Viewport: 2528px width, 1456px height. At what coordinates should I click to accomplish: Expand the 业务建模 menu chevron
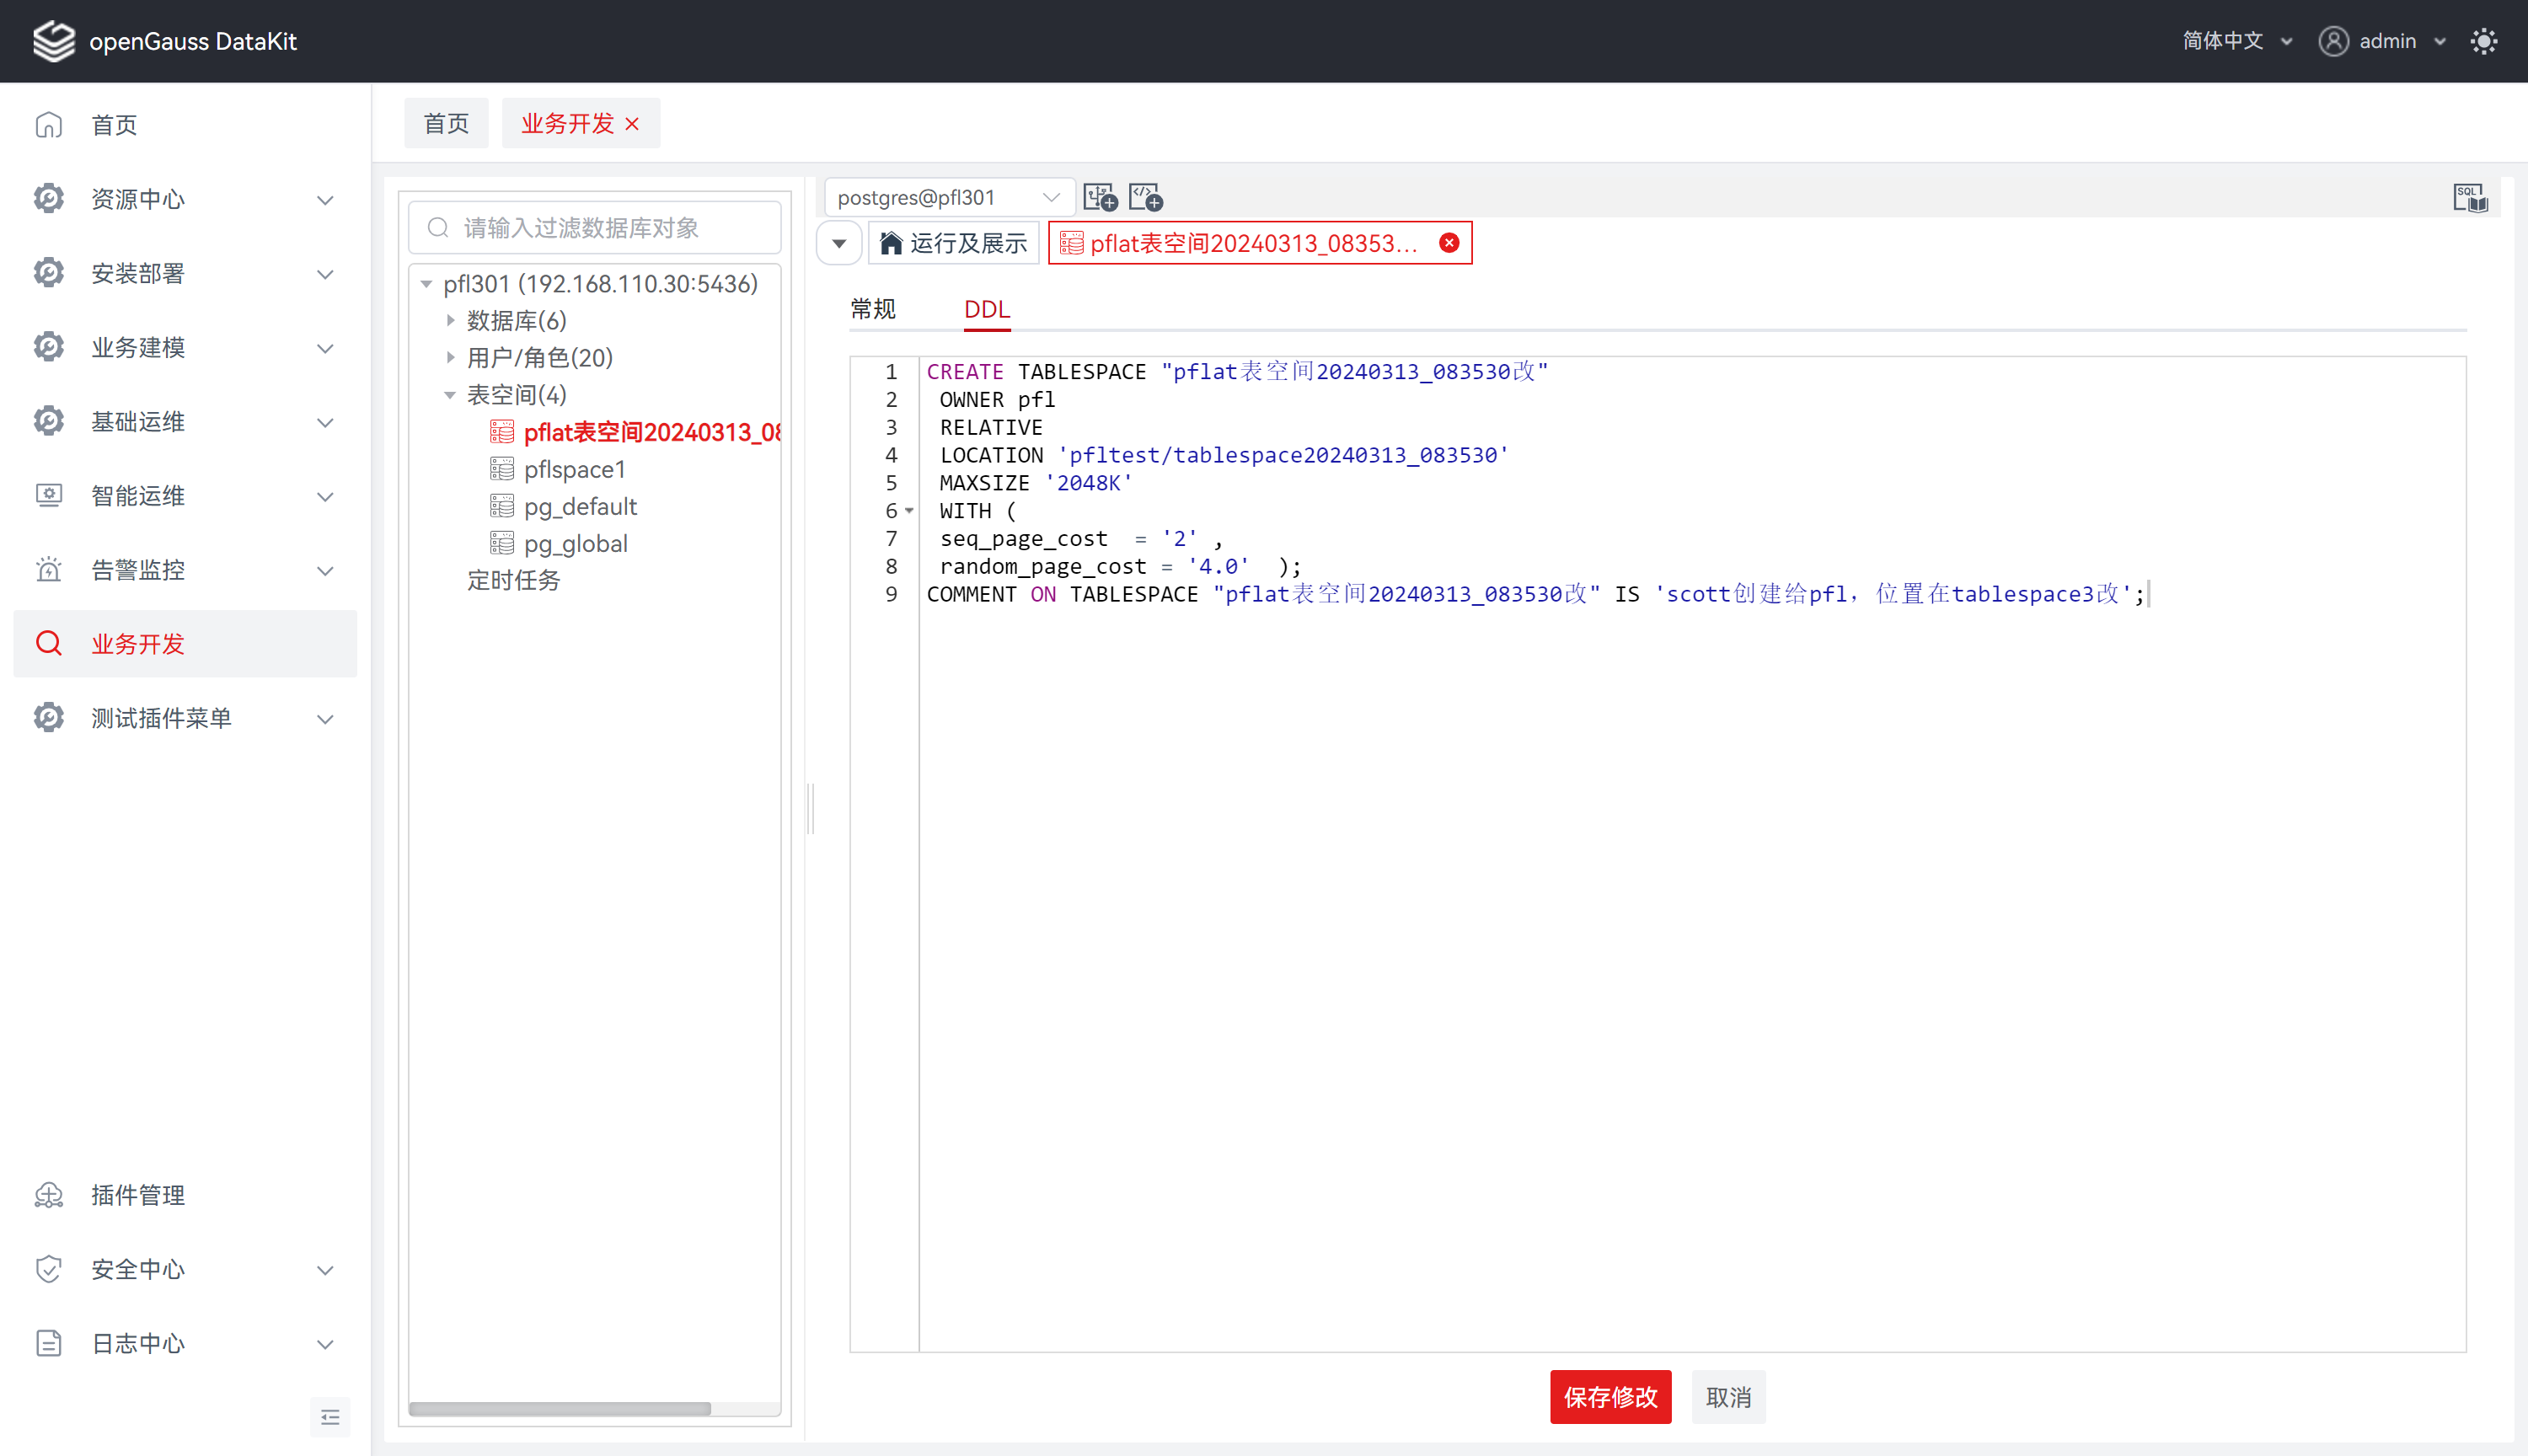(x=325, y=348)
